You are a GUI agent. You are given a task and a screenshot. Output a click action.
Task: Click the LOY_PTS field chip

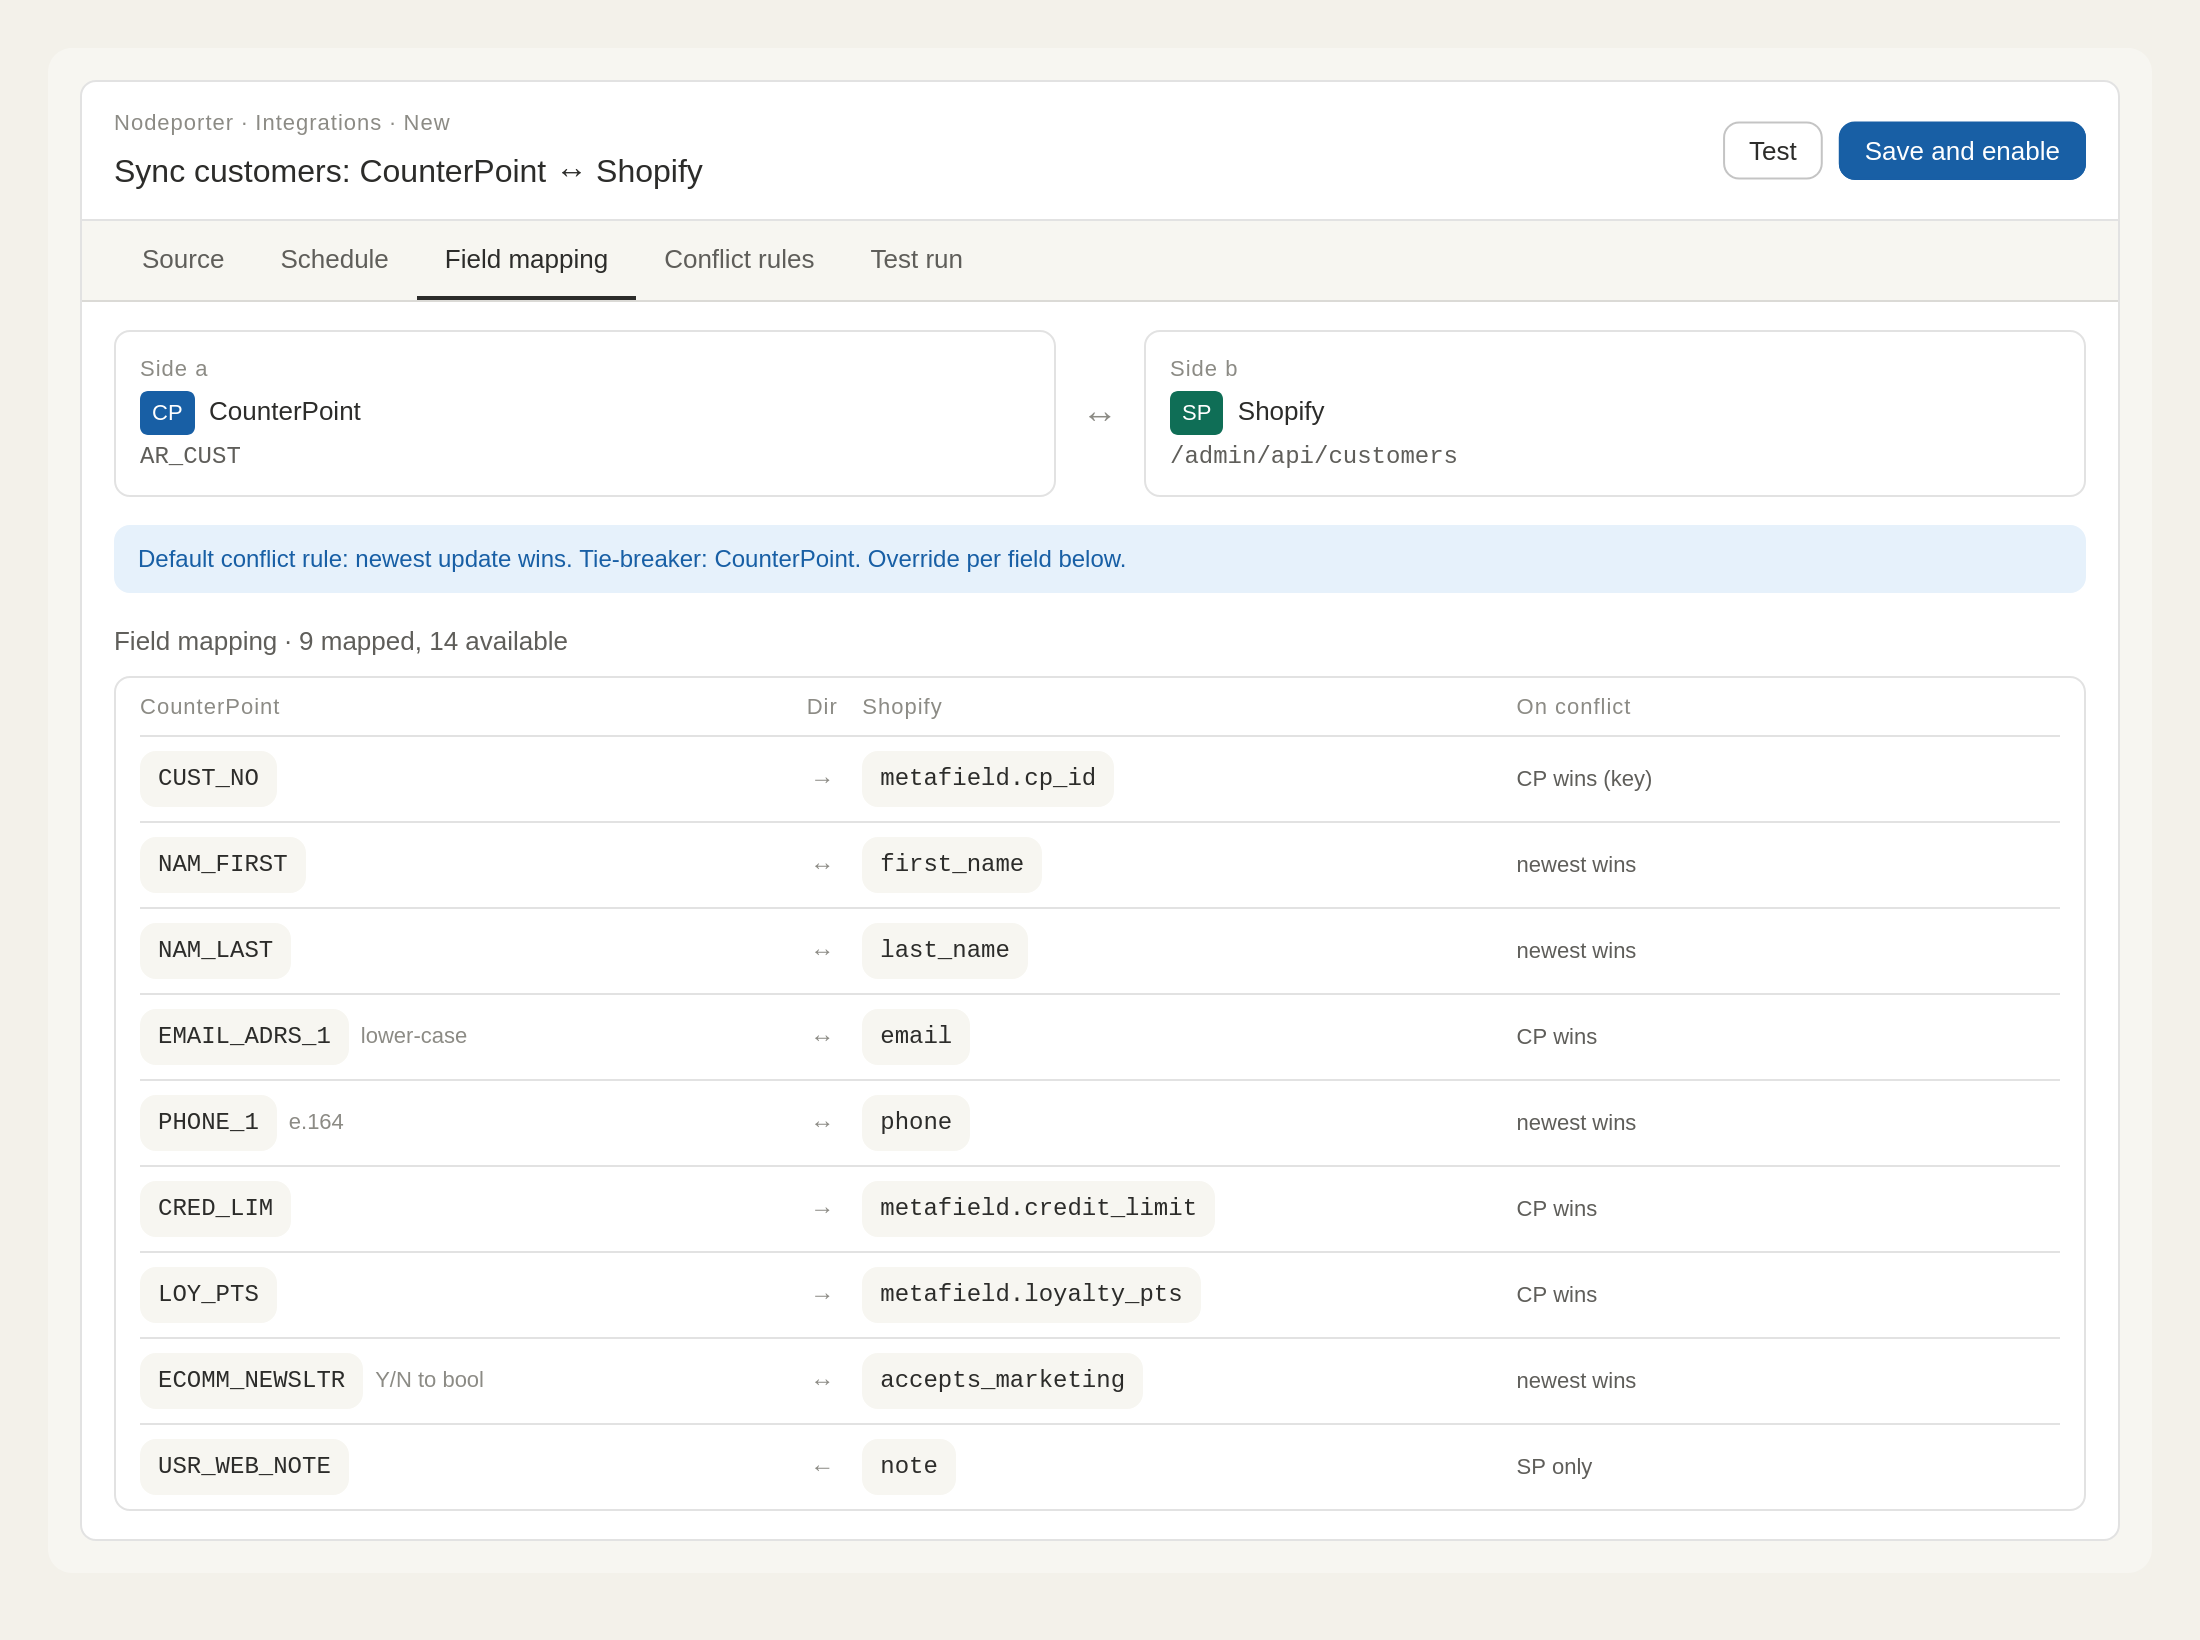click(208, 1294)
